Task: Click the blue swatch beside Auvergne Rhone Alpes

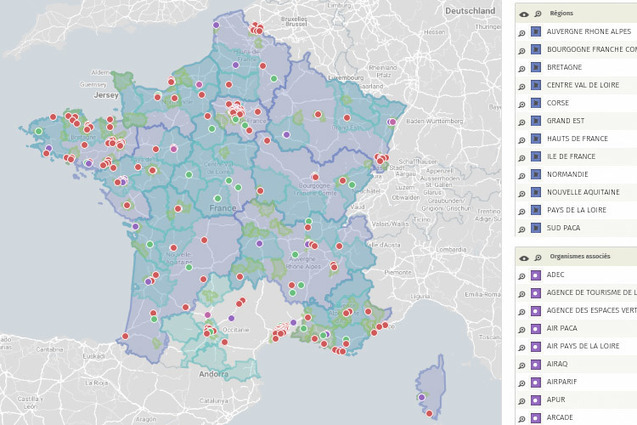Action: (x=536, y=31)
